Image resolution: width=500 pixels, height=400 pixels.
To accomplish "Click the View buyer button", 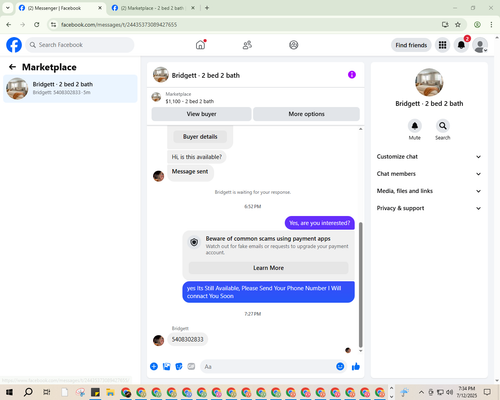I will tap(201, 114).
